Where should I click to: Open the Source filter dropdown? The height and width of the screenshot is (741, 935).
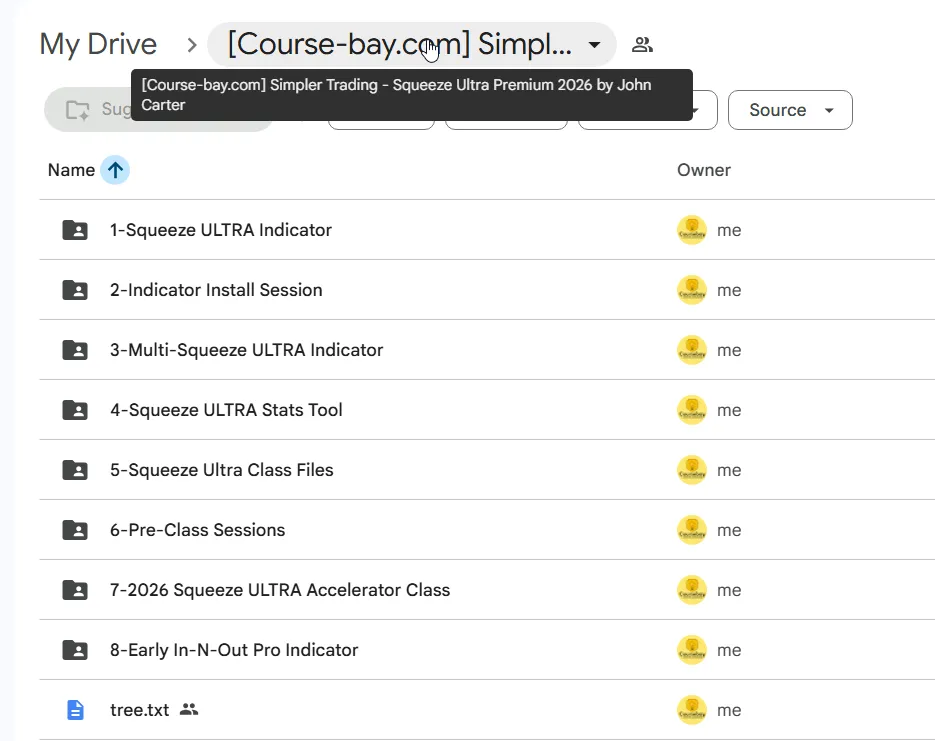pos(790,110)
